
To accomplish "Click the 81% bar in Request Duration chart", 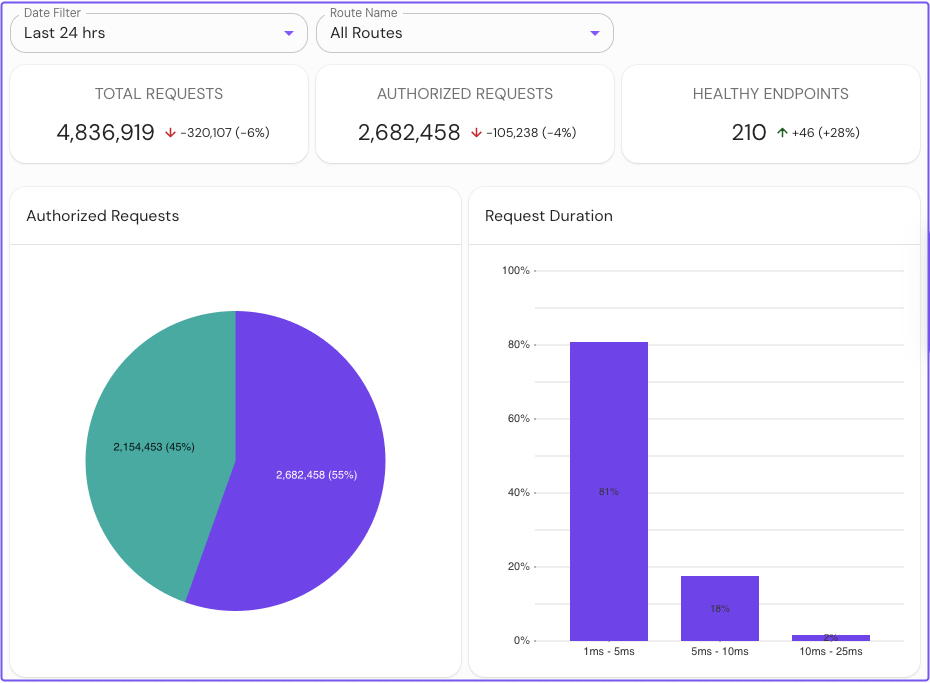I will [x=608, y=490].
